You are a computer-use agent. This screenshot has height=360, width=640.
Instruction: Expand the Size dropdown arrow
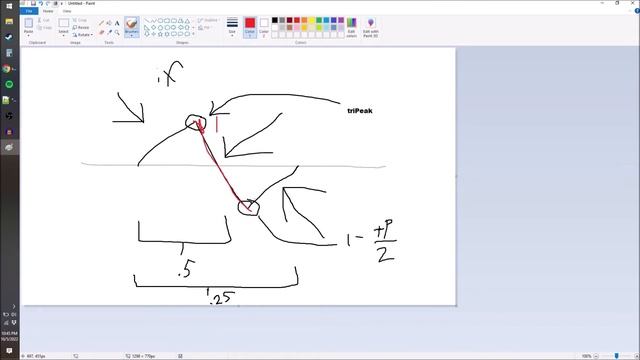pyautogui.click(x=232, y=36)
